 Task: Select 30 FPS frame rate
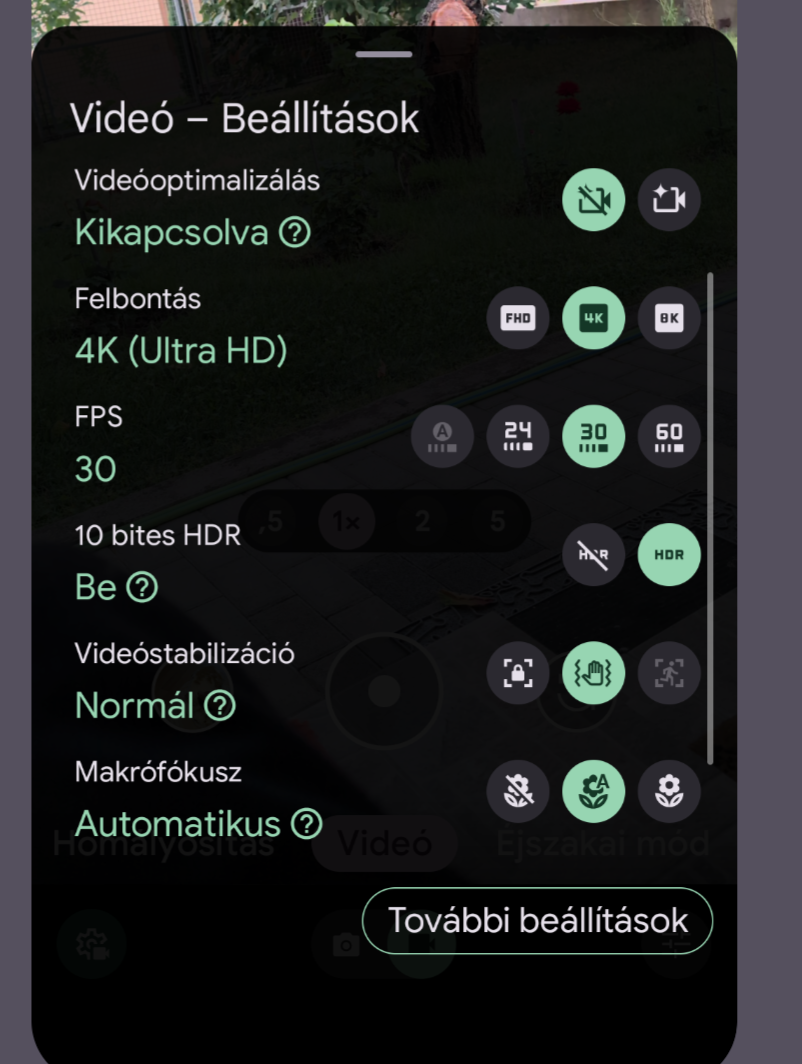tap(593, 436)
